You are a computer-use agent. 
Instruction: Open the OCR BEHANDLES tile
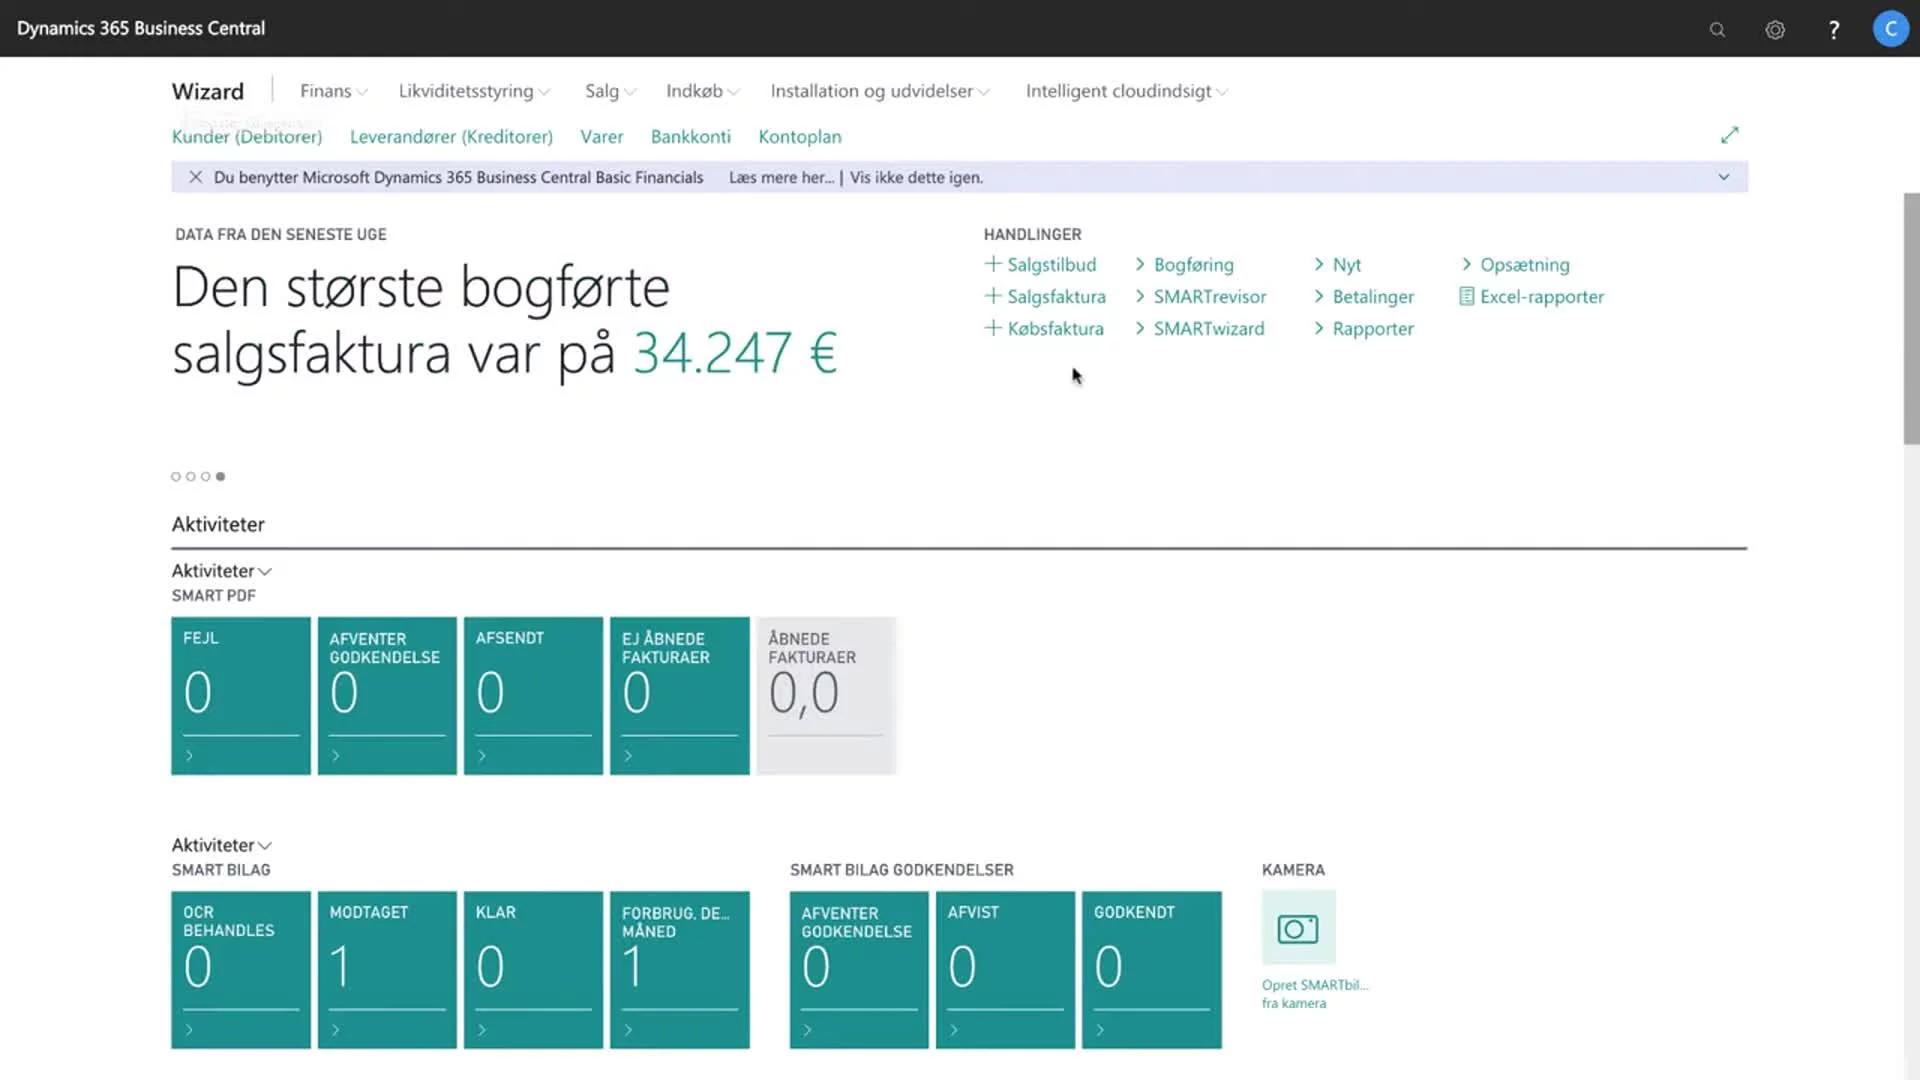tap(241, 970)
